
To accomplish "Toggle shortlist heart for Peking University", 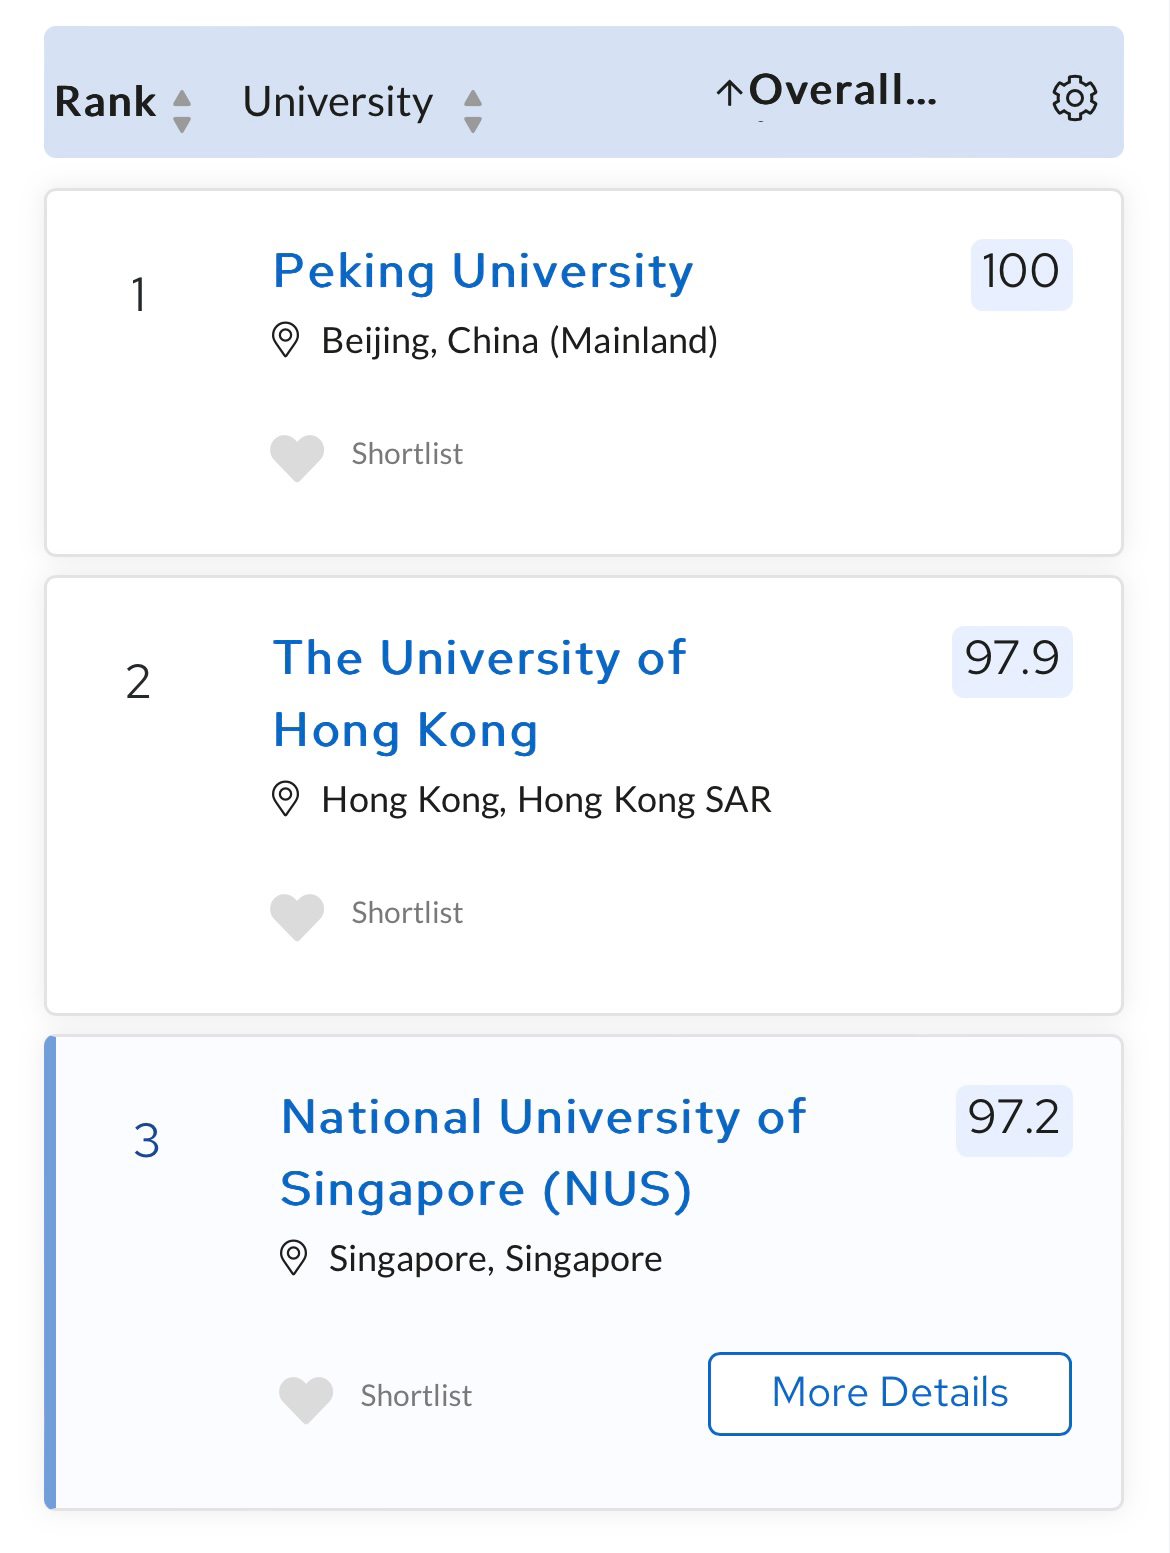I will (x=297, y=458).
